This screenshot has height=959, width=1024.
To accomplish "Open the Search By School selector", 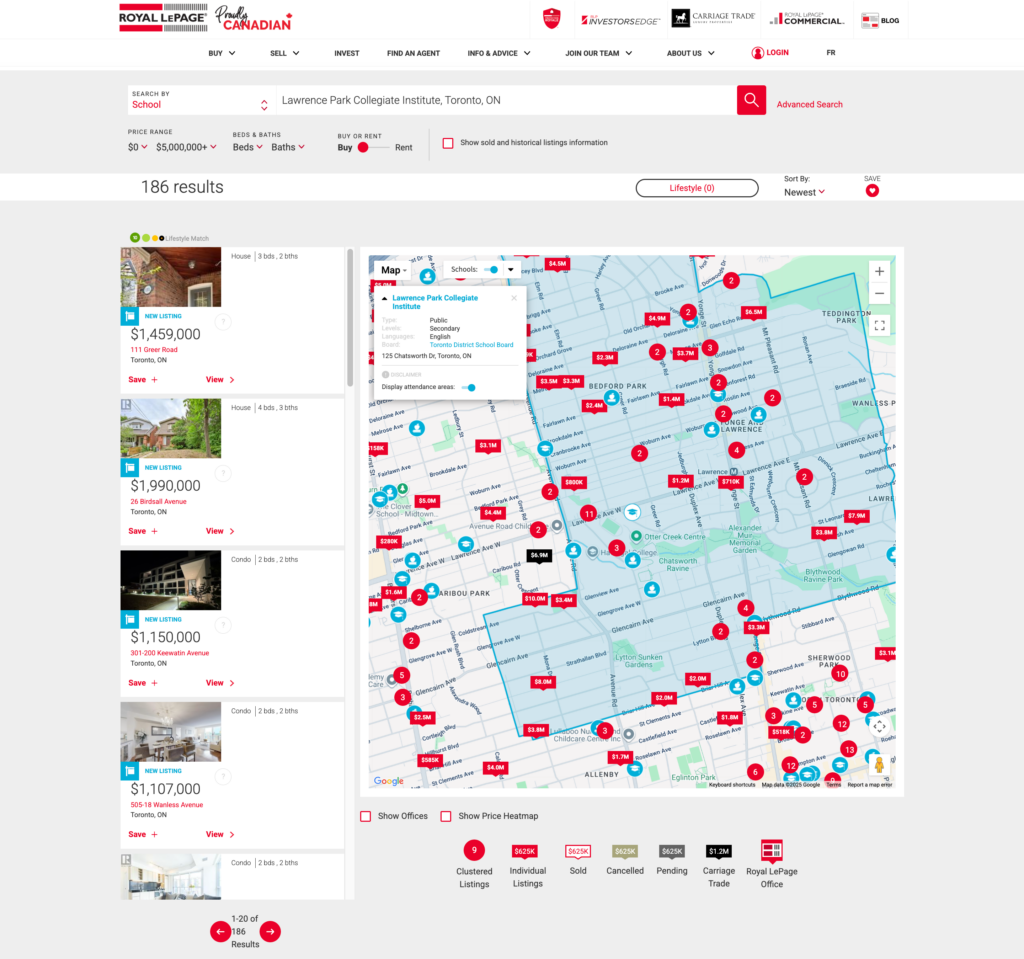I will coord(200,100).
